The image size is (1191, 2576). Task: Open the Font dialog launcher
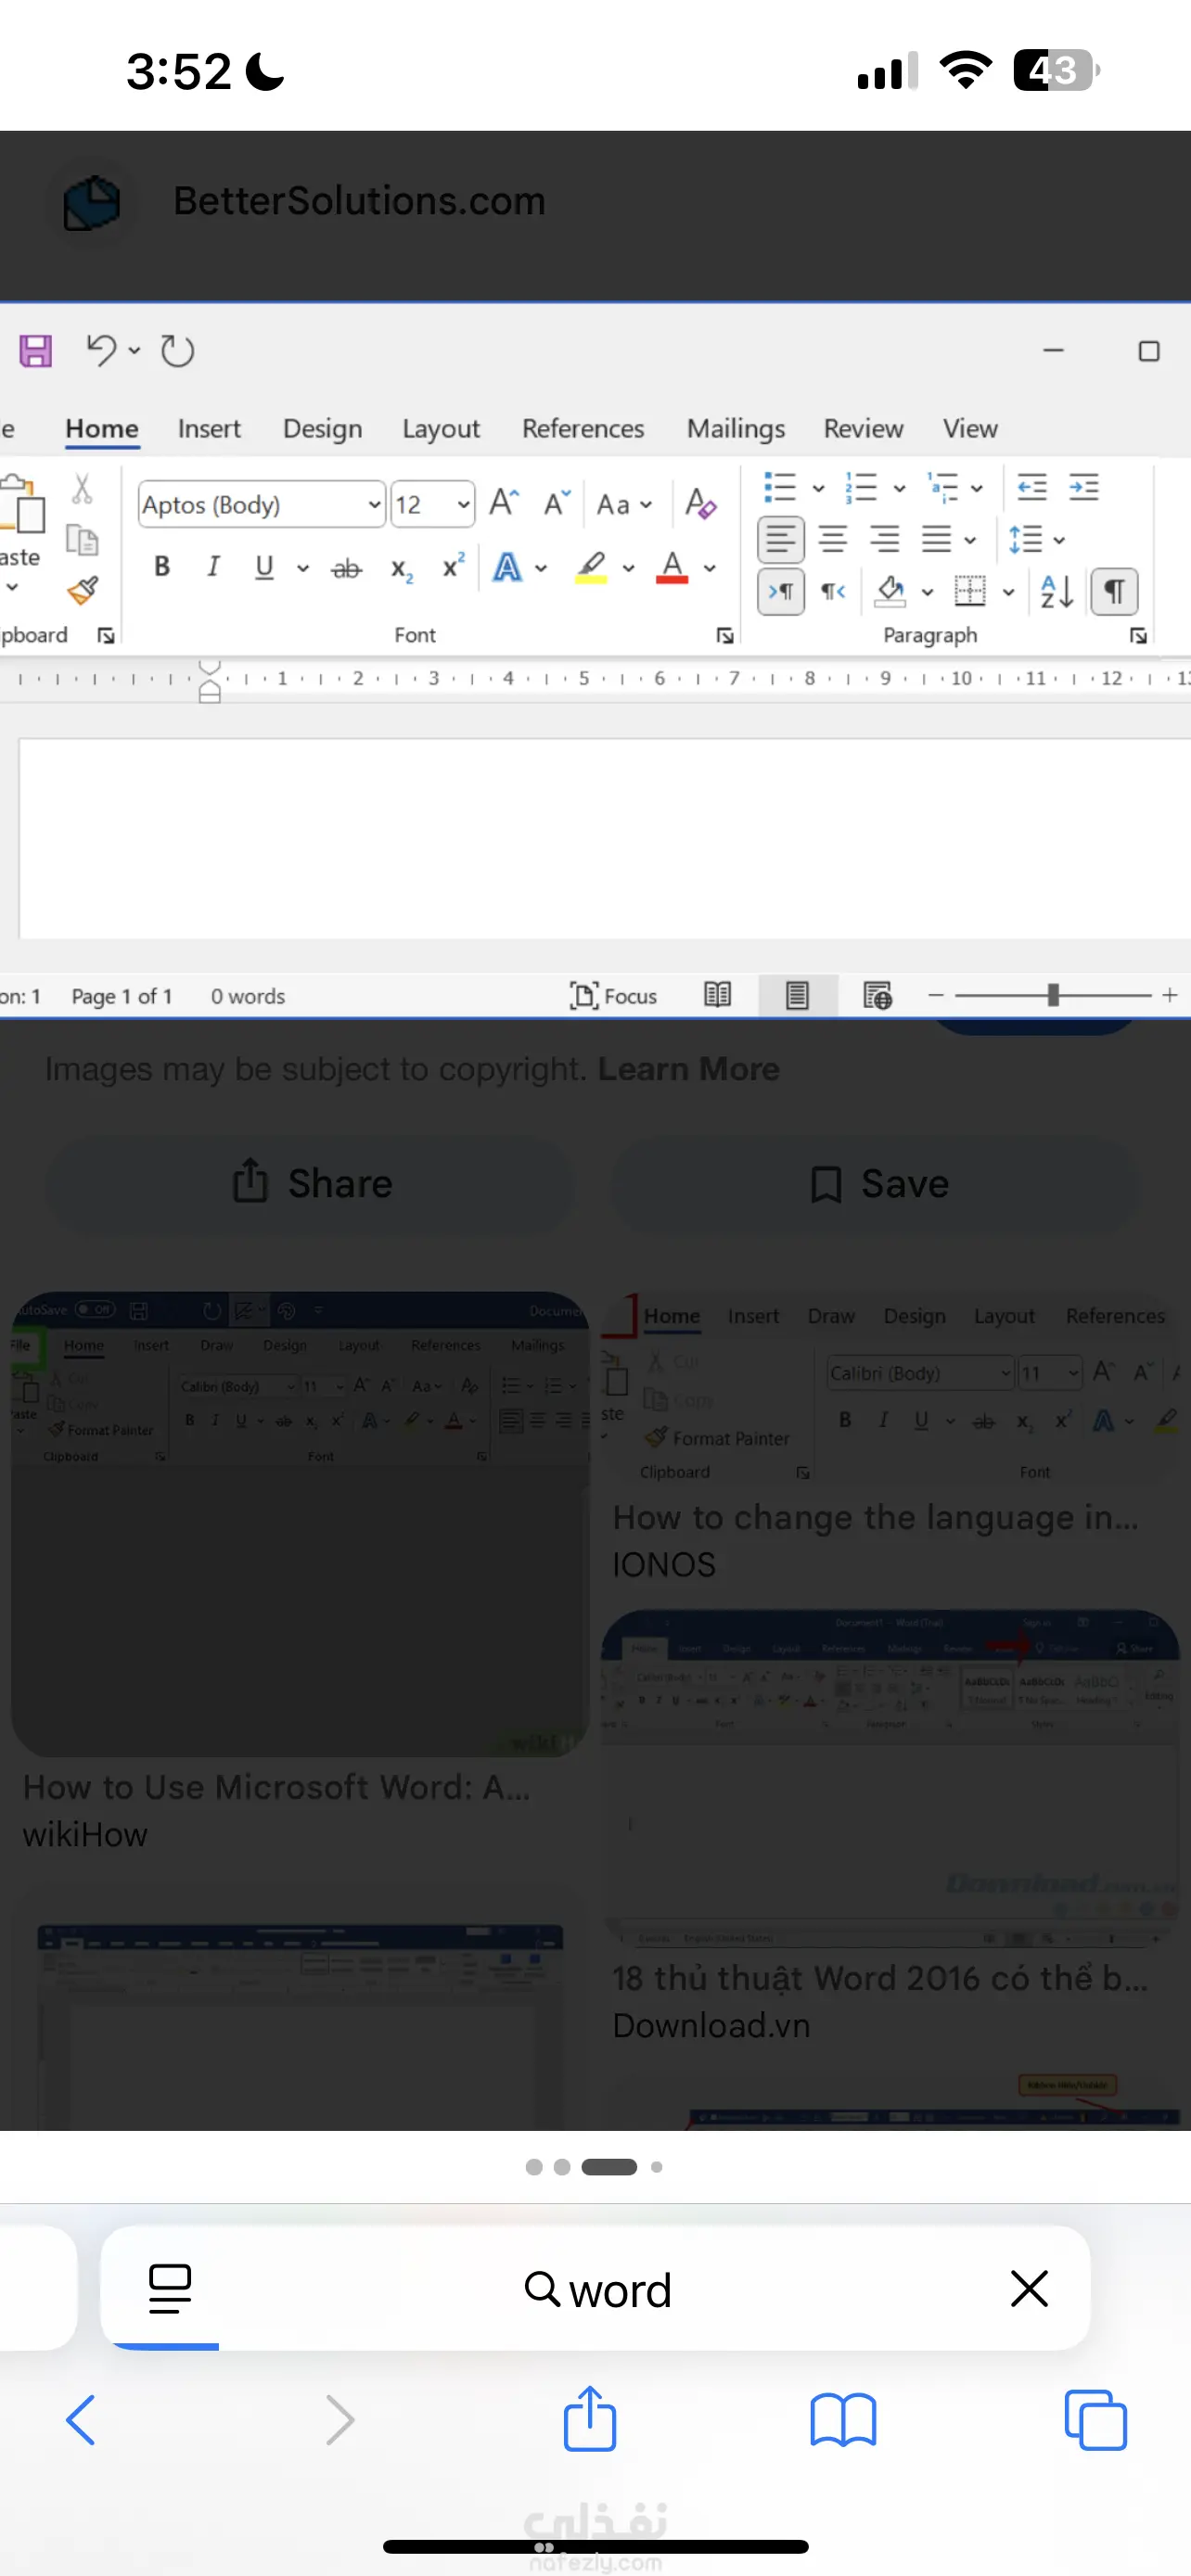pos(725,636)
